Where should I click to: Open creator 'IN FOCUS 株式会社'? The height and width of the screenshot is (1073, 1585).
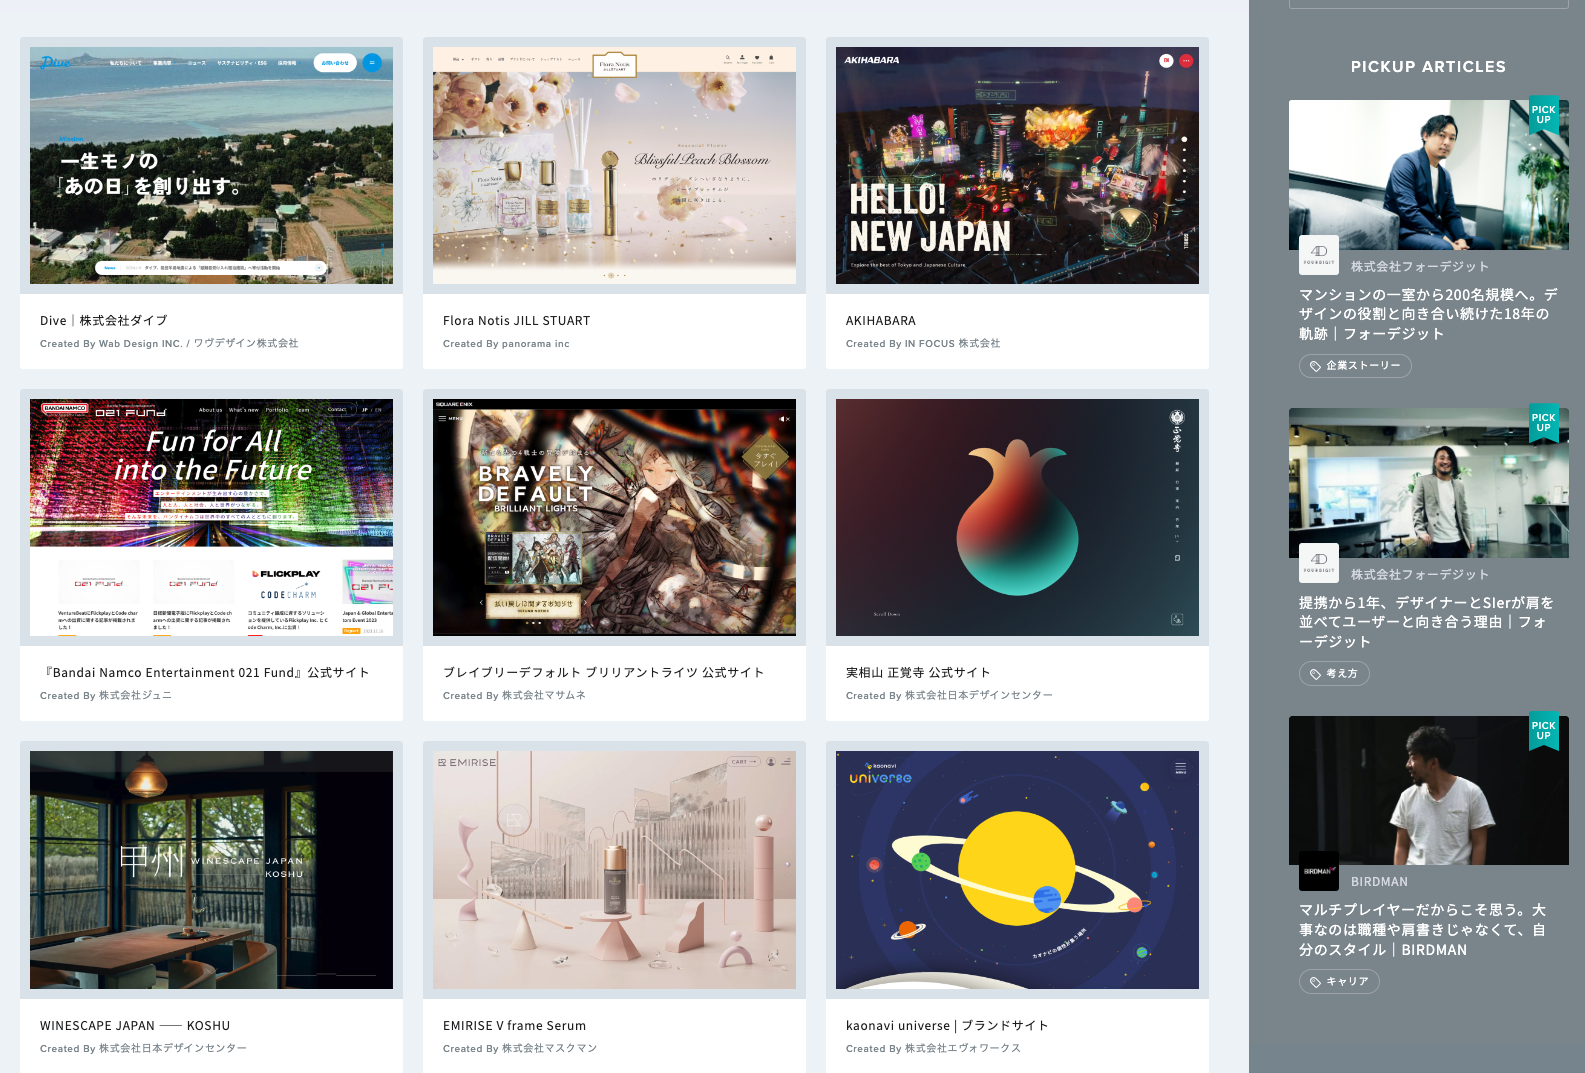tap(952, 344)
